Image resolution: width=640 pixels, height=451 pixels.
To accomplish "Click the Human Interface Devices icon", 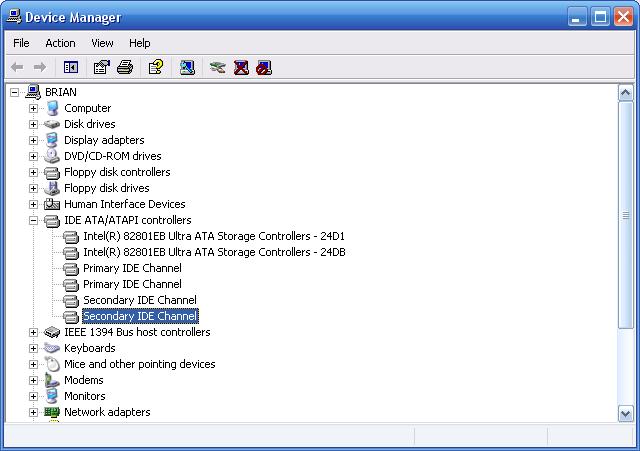I will [52, 204].
